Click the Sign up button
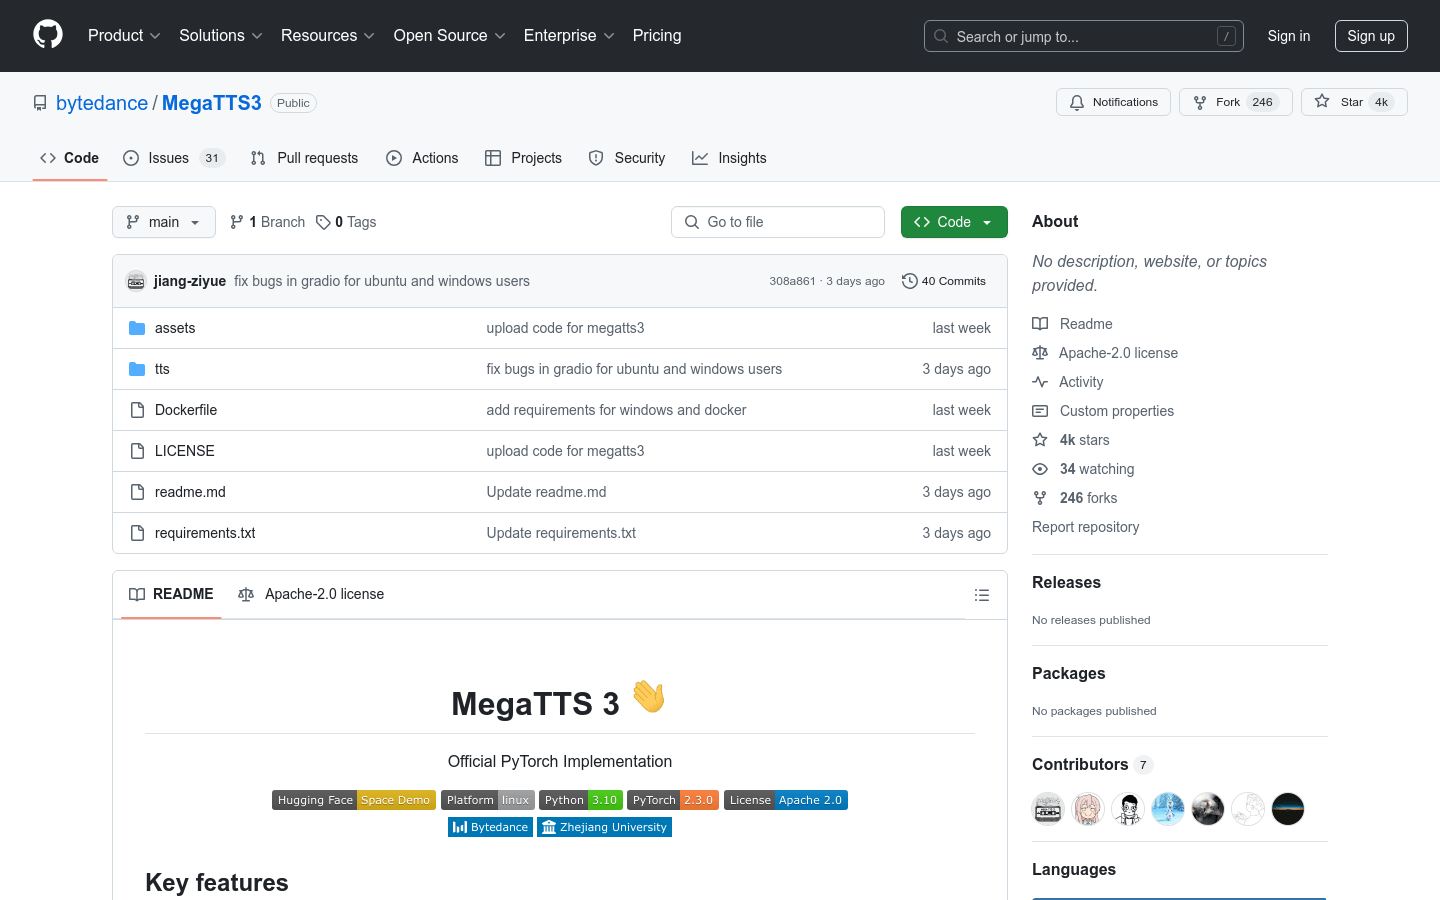 tap(1371, 36)
